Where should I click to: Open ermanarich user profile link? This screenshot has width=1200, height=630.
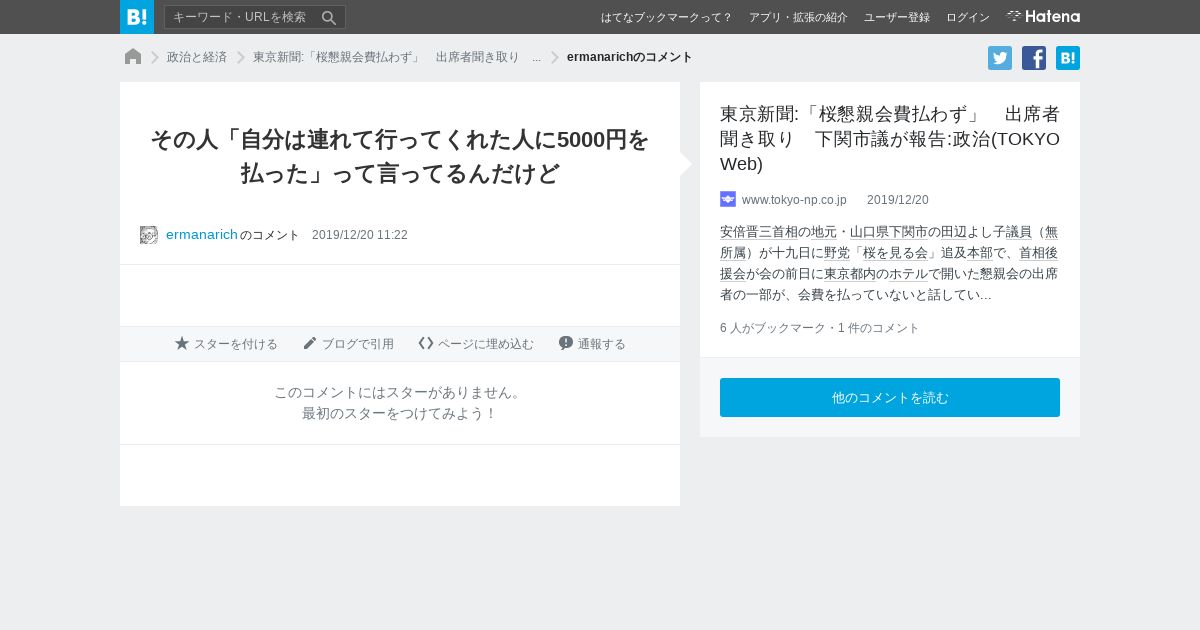click(202, 235)
